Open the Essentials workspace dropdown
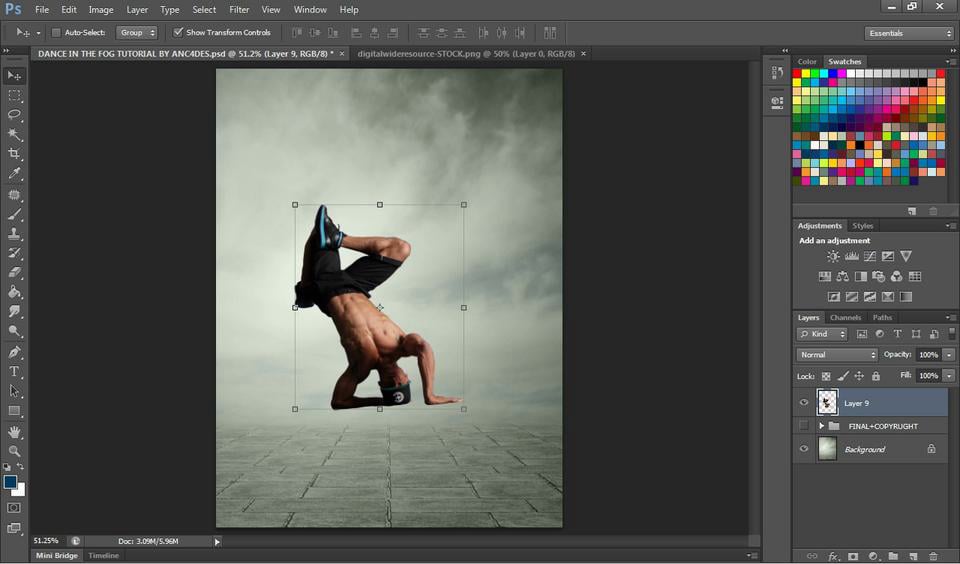Image resolution: width=960 pixels, height=564 pixels. point(909,33)
